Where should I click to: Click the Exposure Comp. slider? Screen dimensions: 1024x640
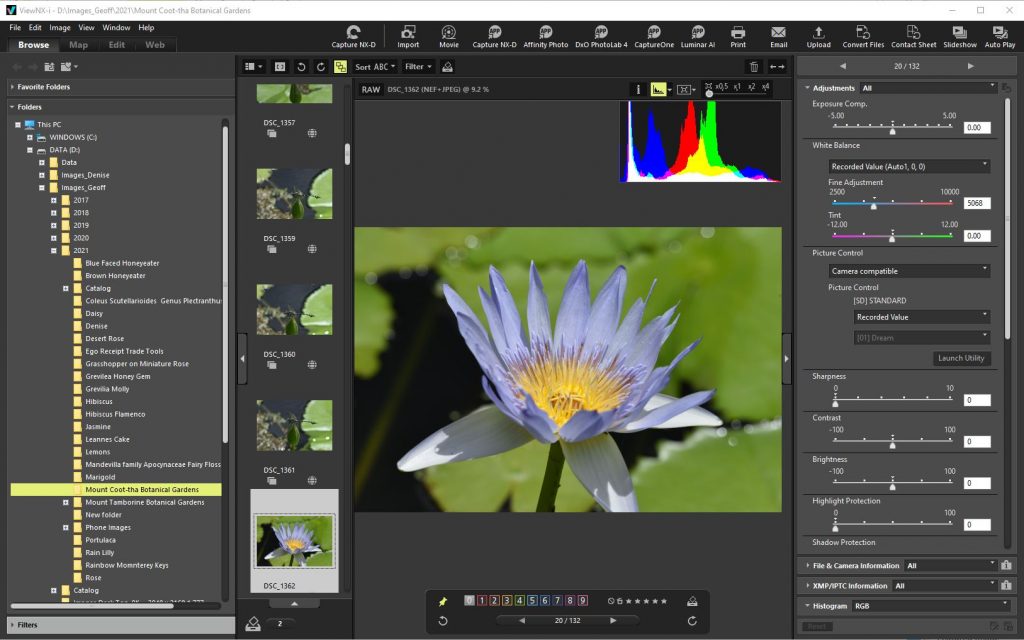[x=892, y=127]
